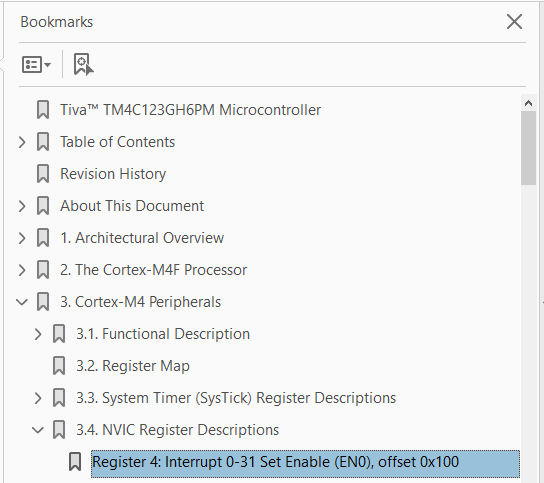Close the Bookmarks panel

(514, 22)
